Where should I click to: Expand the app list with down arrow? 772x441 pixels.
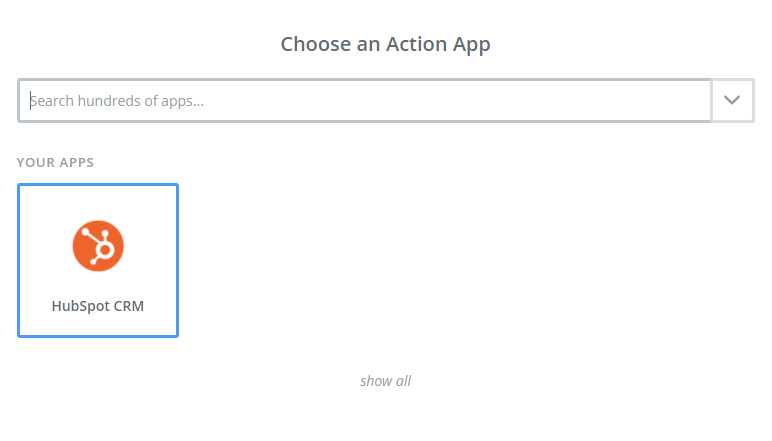coord(732,100)
